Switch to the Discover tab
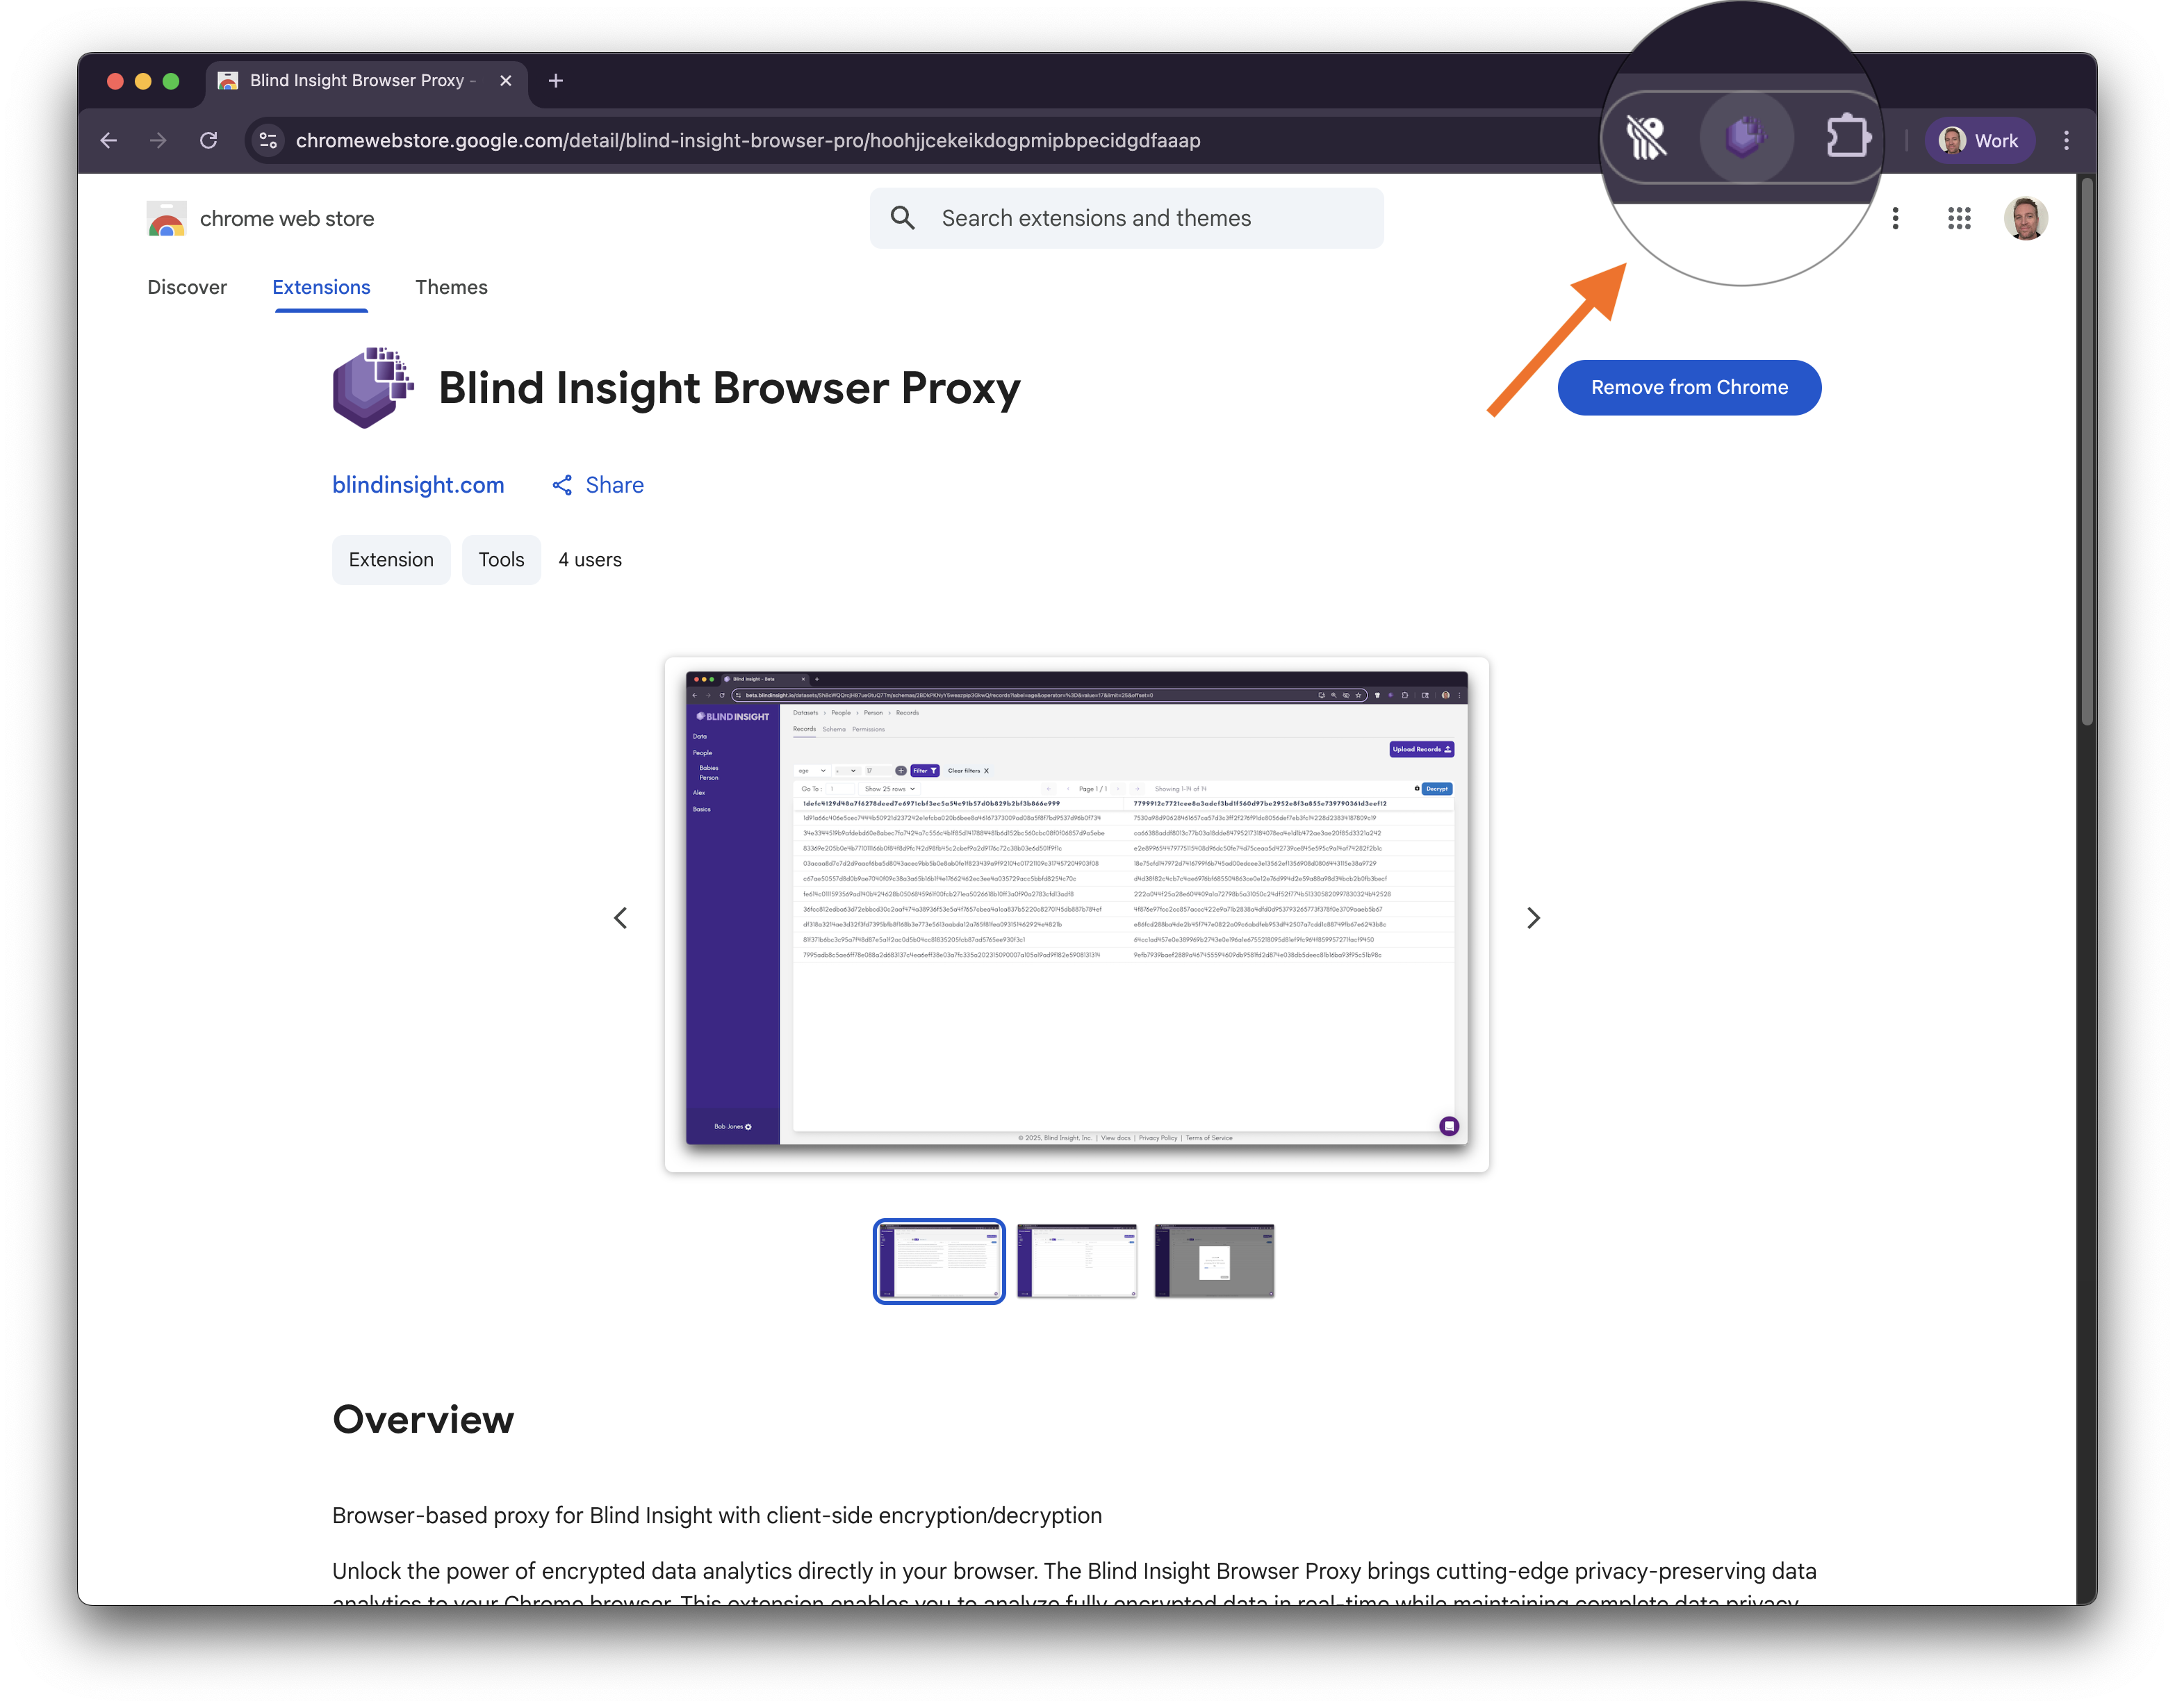2175x1708 pixels. pos(187,287)
